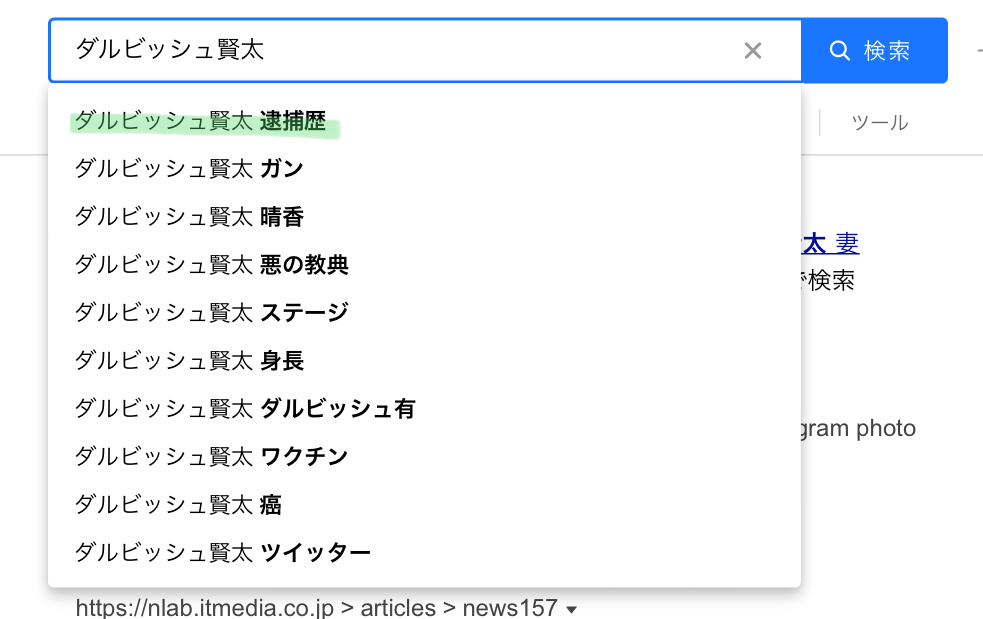The width and height of the screenshot is (983, 619).
Task: Expand the arrow beside the nlab.itmedia.co.jp URL
Action: pos(571,609)
